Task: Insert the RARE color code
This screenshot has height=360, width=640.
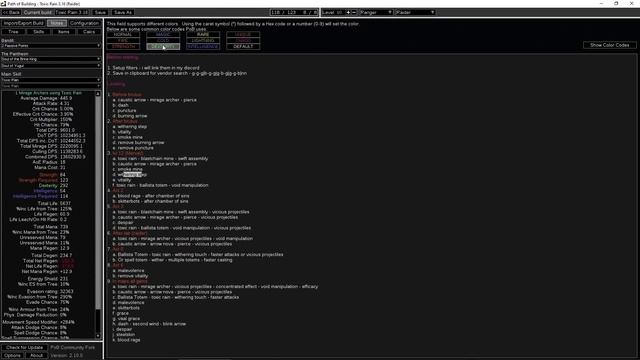Action: coord(203,35)
